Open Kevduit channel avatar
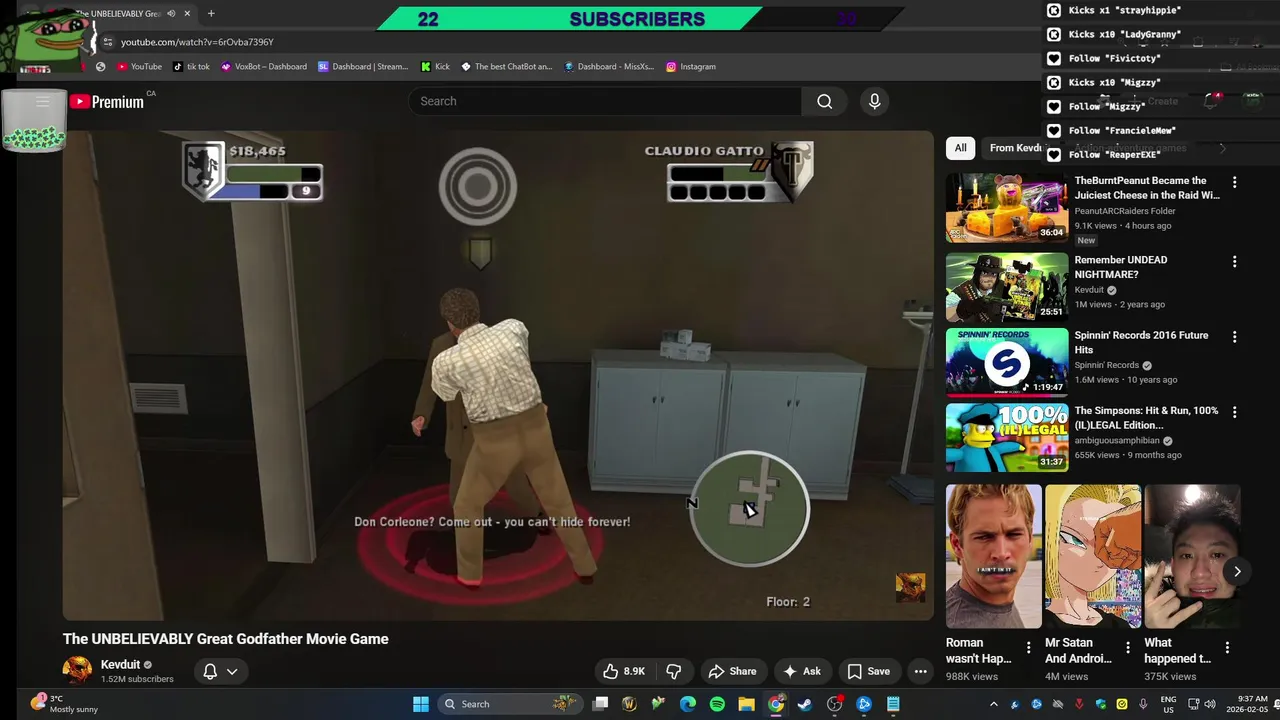Image resolution: width=1280 pixels, height=720 pixels. pyautogui.click(x=77, y=671)
